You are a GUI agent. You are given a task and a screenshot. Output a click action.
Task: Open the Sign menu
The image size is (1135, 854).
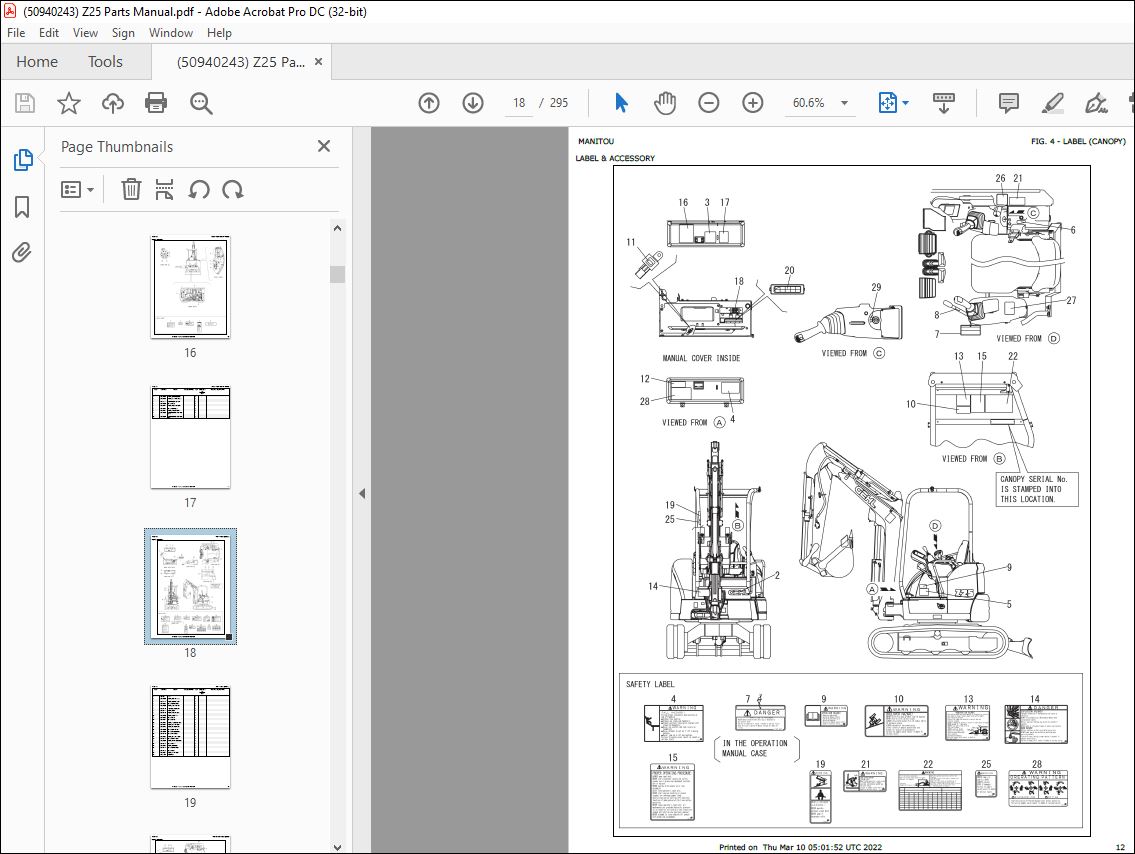pos(123,33)
